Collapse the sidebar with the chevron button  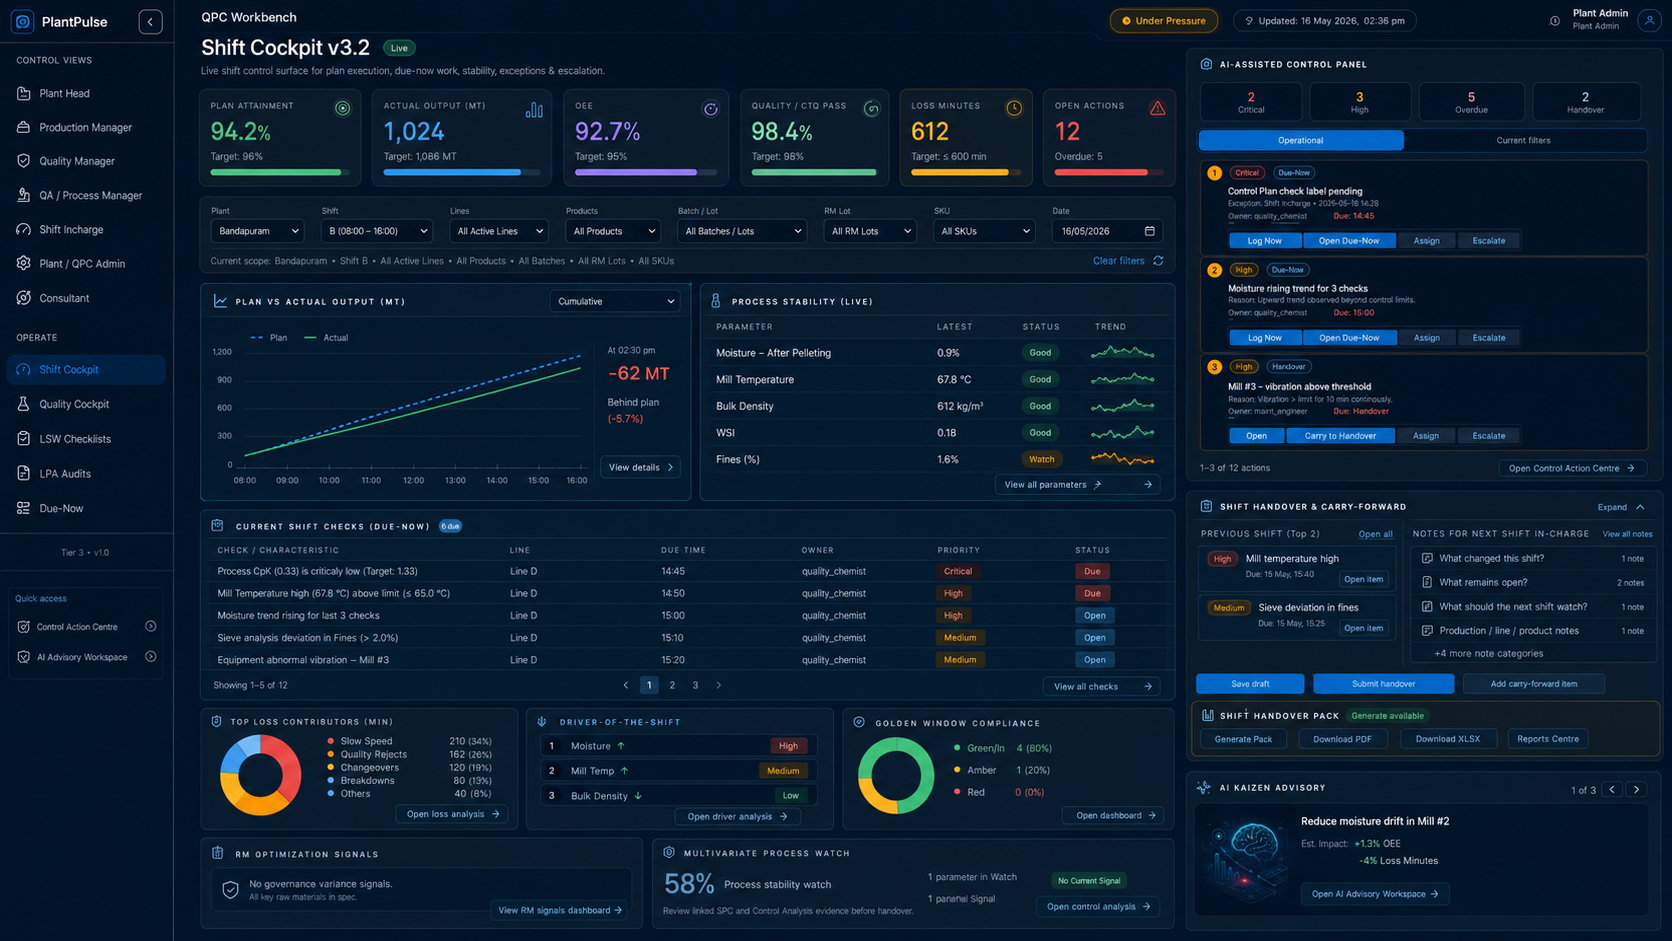pyautogui.click(x=150, y=21)
